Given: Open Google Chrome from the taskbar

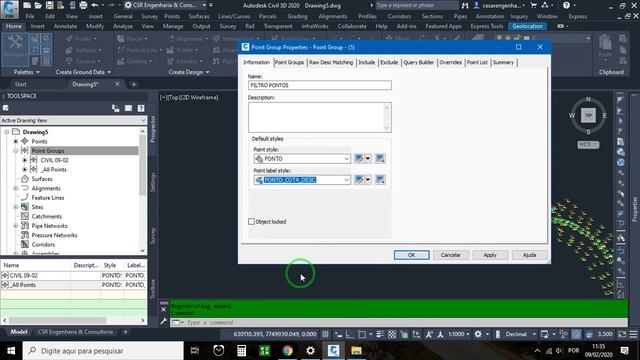Looking at the screenshot, I should [287, 351].
